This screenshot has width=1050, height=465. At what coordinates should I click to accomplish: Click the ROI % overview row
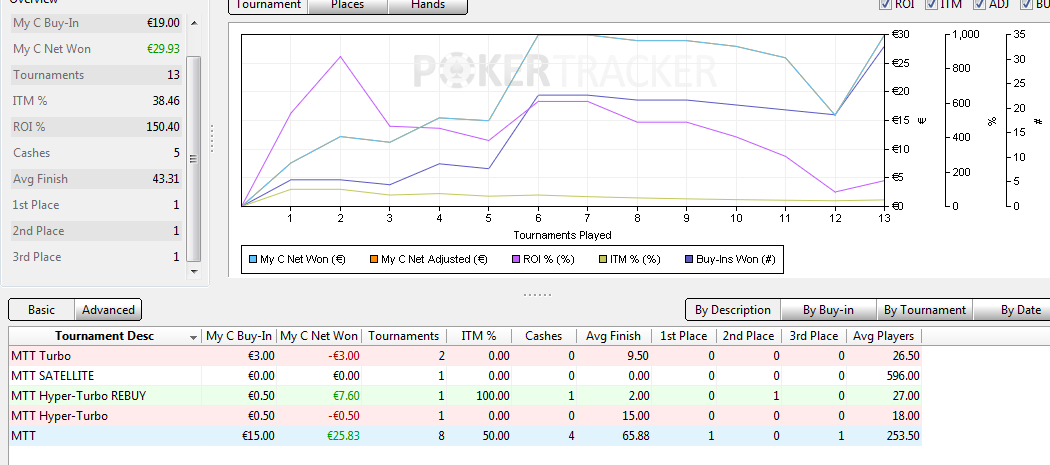[x=96, y=127]
